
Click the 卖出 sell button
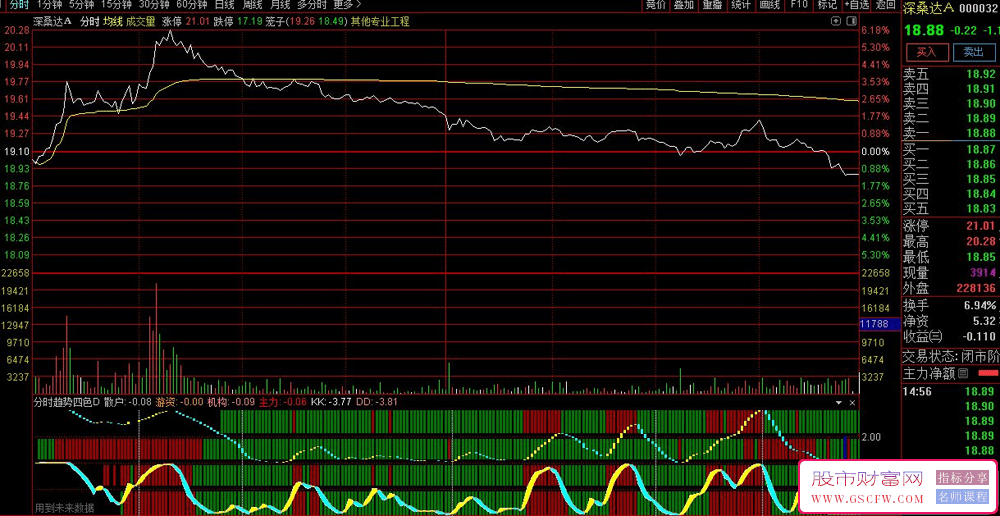click(973, 52)
